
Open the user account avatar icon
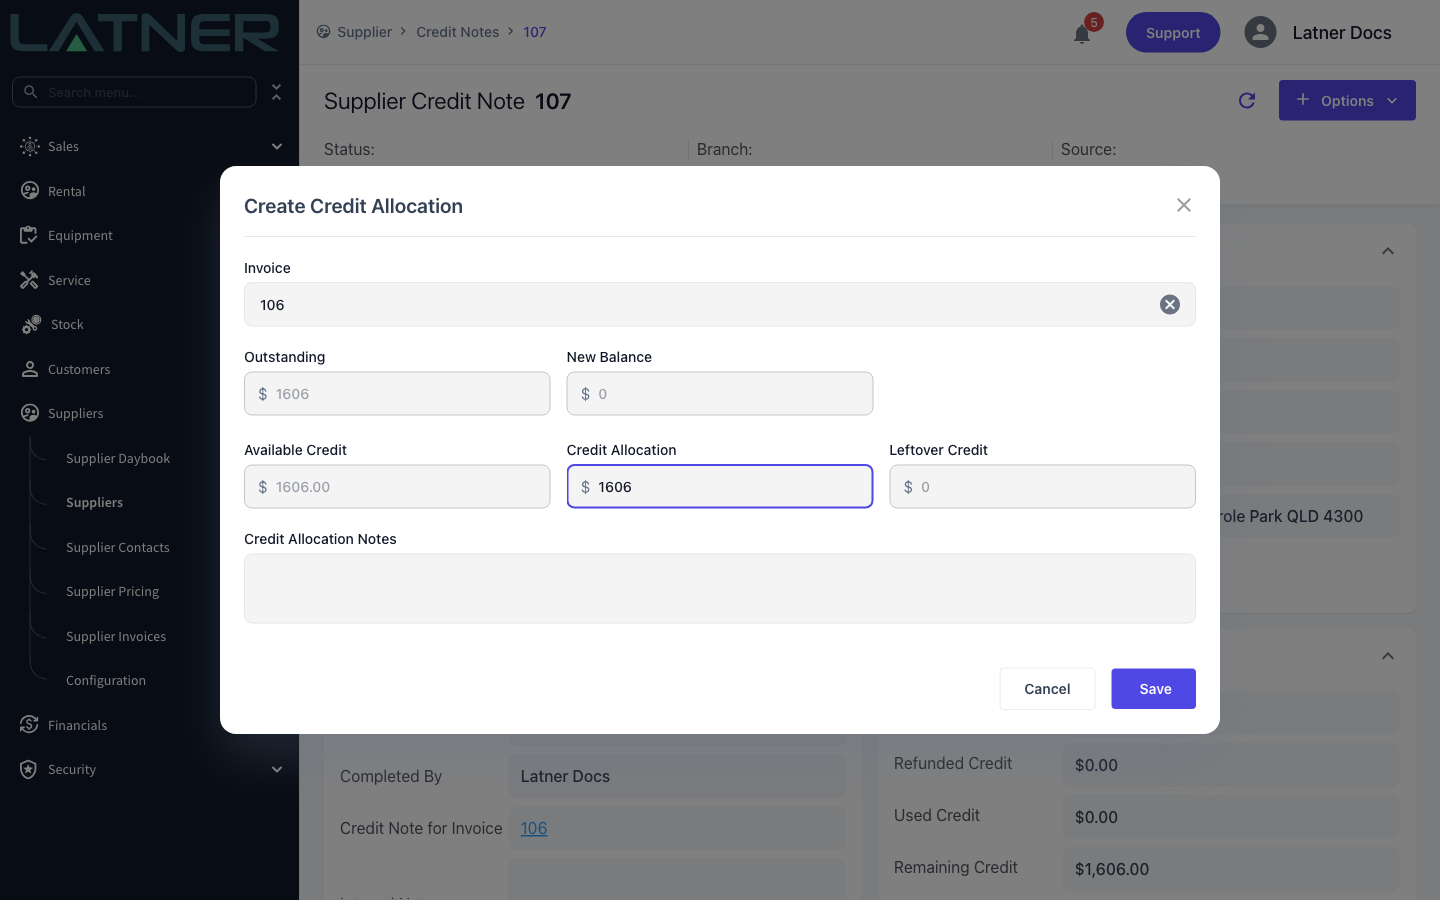pyautogui.click(x=1260, y=32)
